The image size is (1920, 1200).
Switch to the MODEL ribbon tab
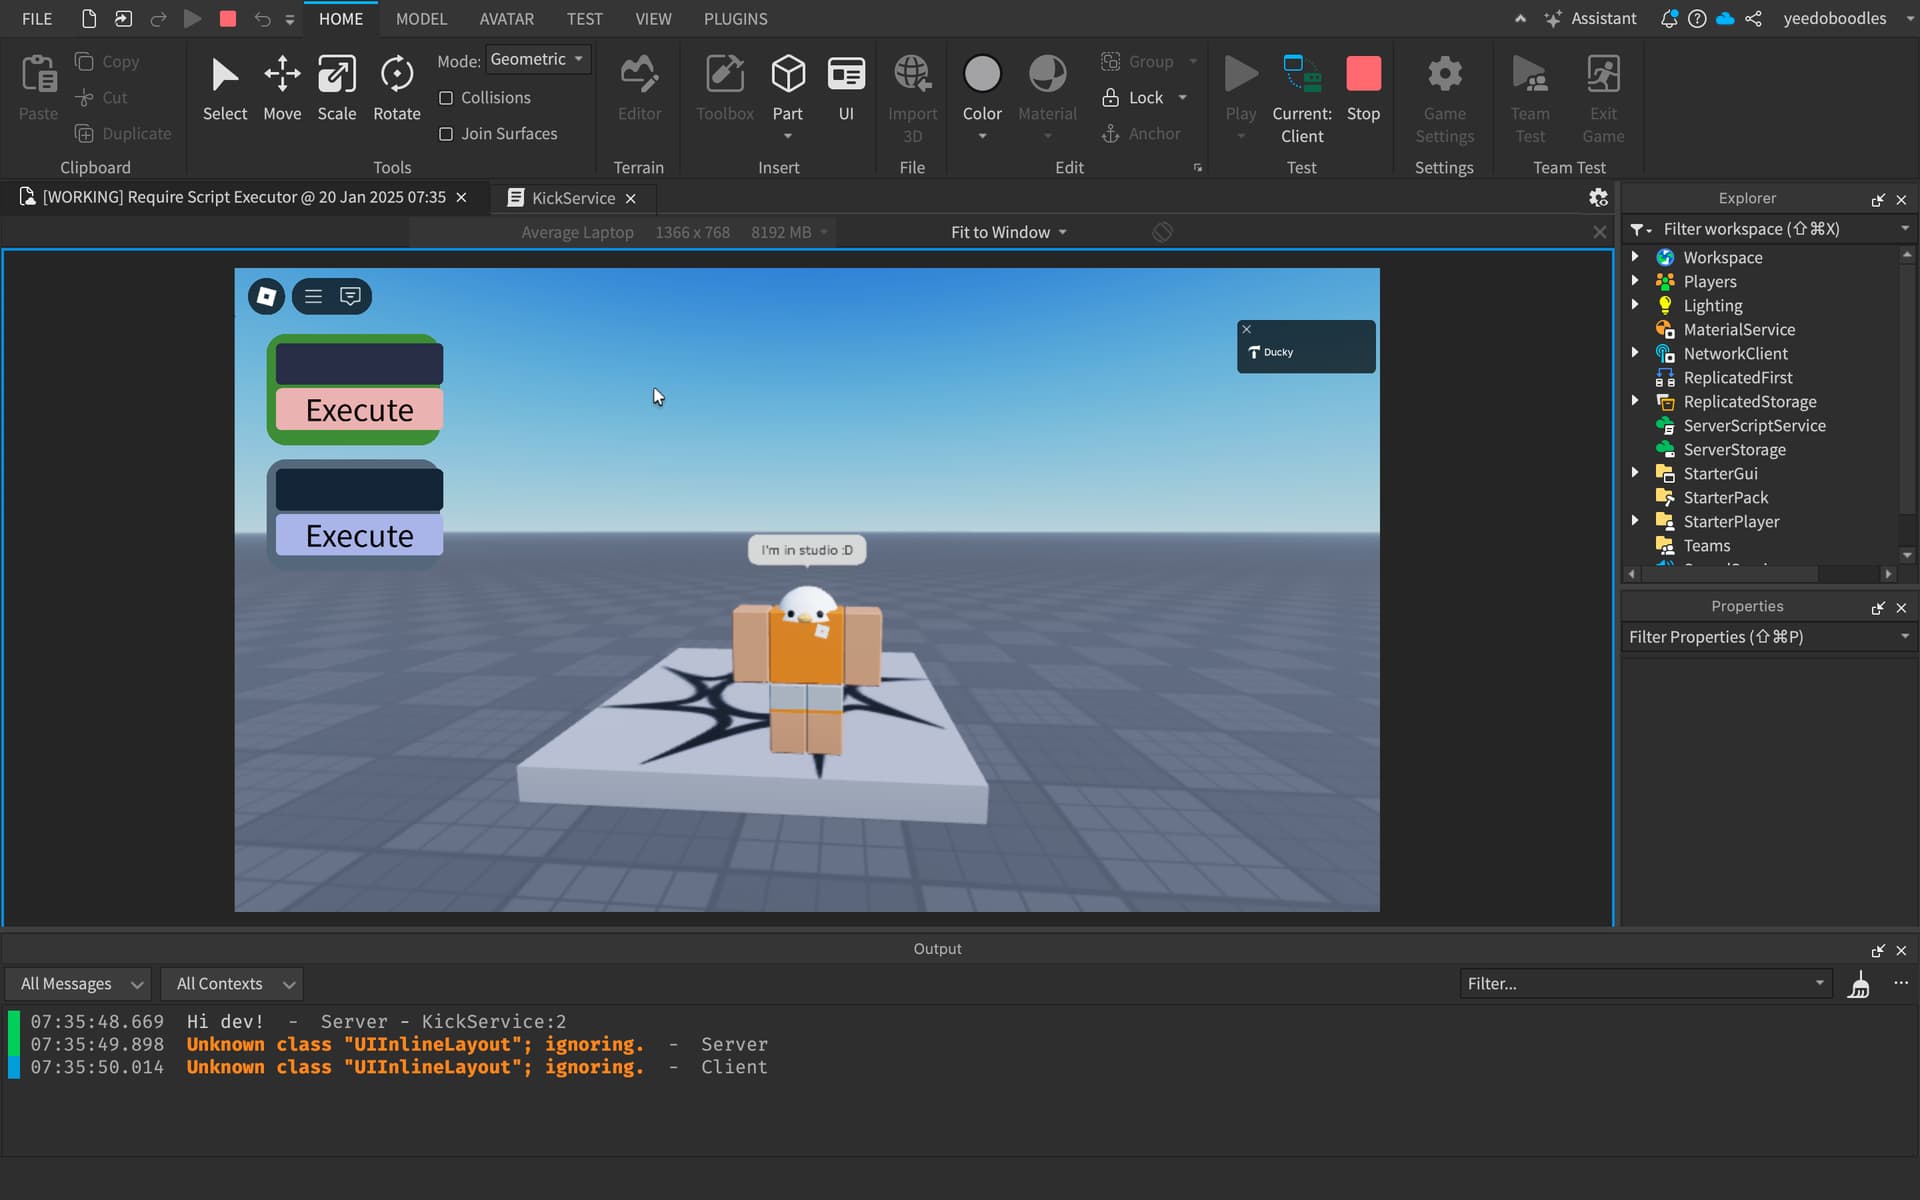421,18
